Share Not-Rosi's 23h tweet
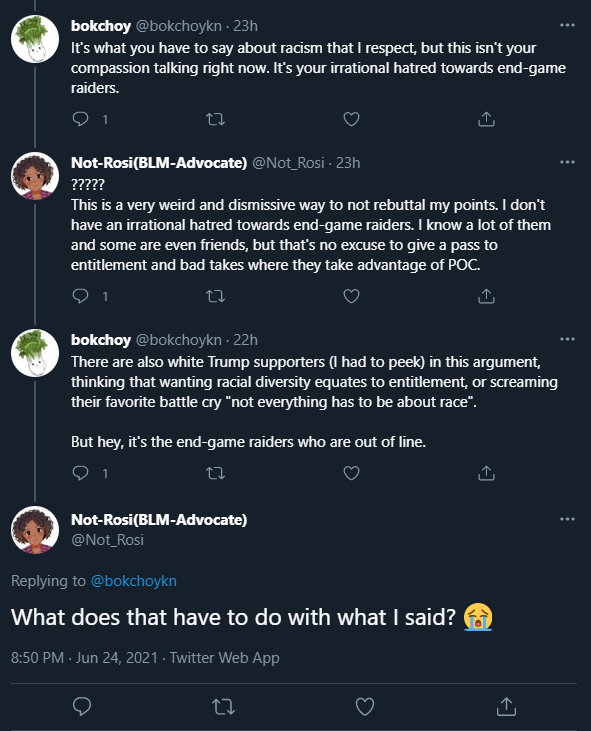591x731 pixels. pos(486,296)
